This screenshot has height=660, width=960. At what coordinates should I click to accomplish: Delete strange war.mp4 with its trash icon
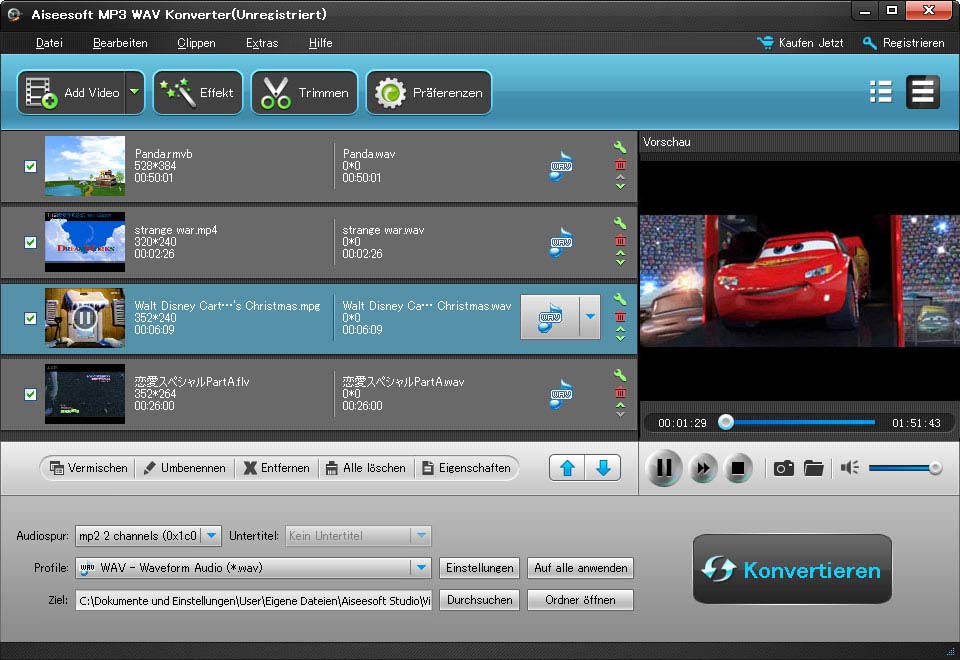tap(620, 240)
